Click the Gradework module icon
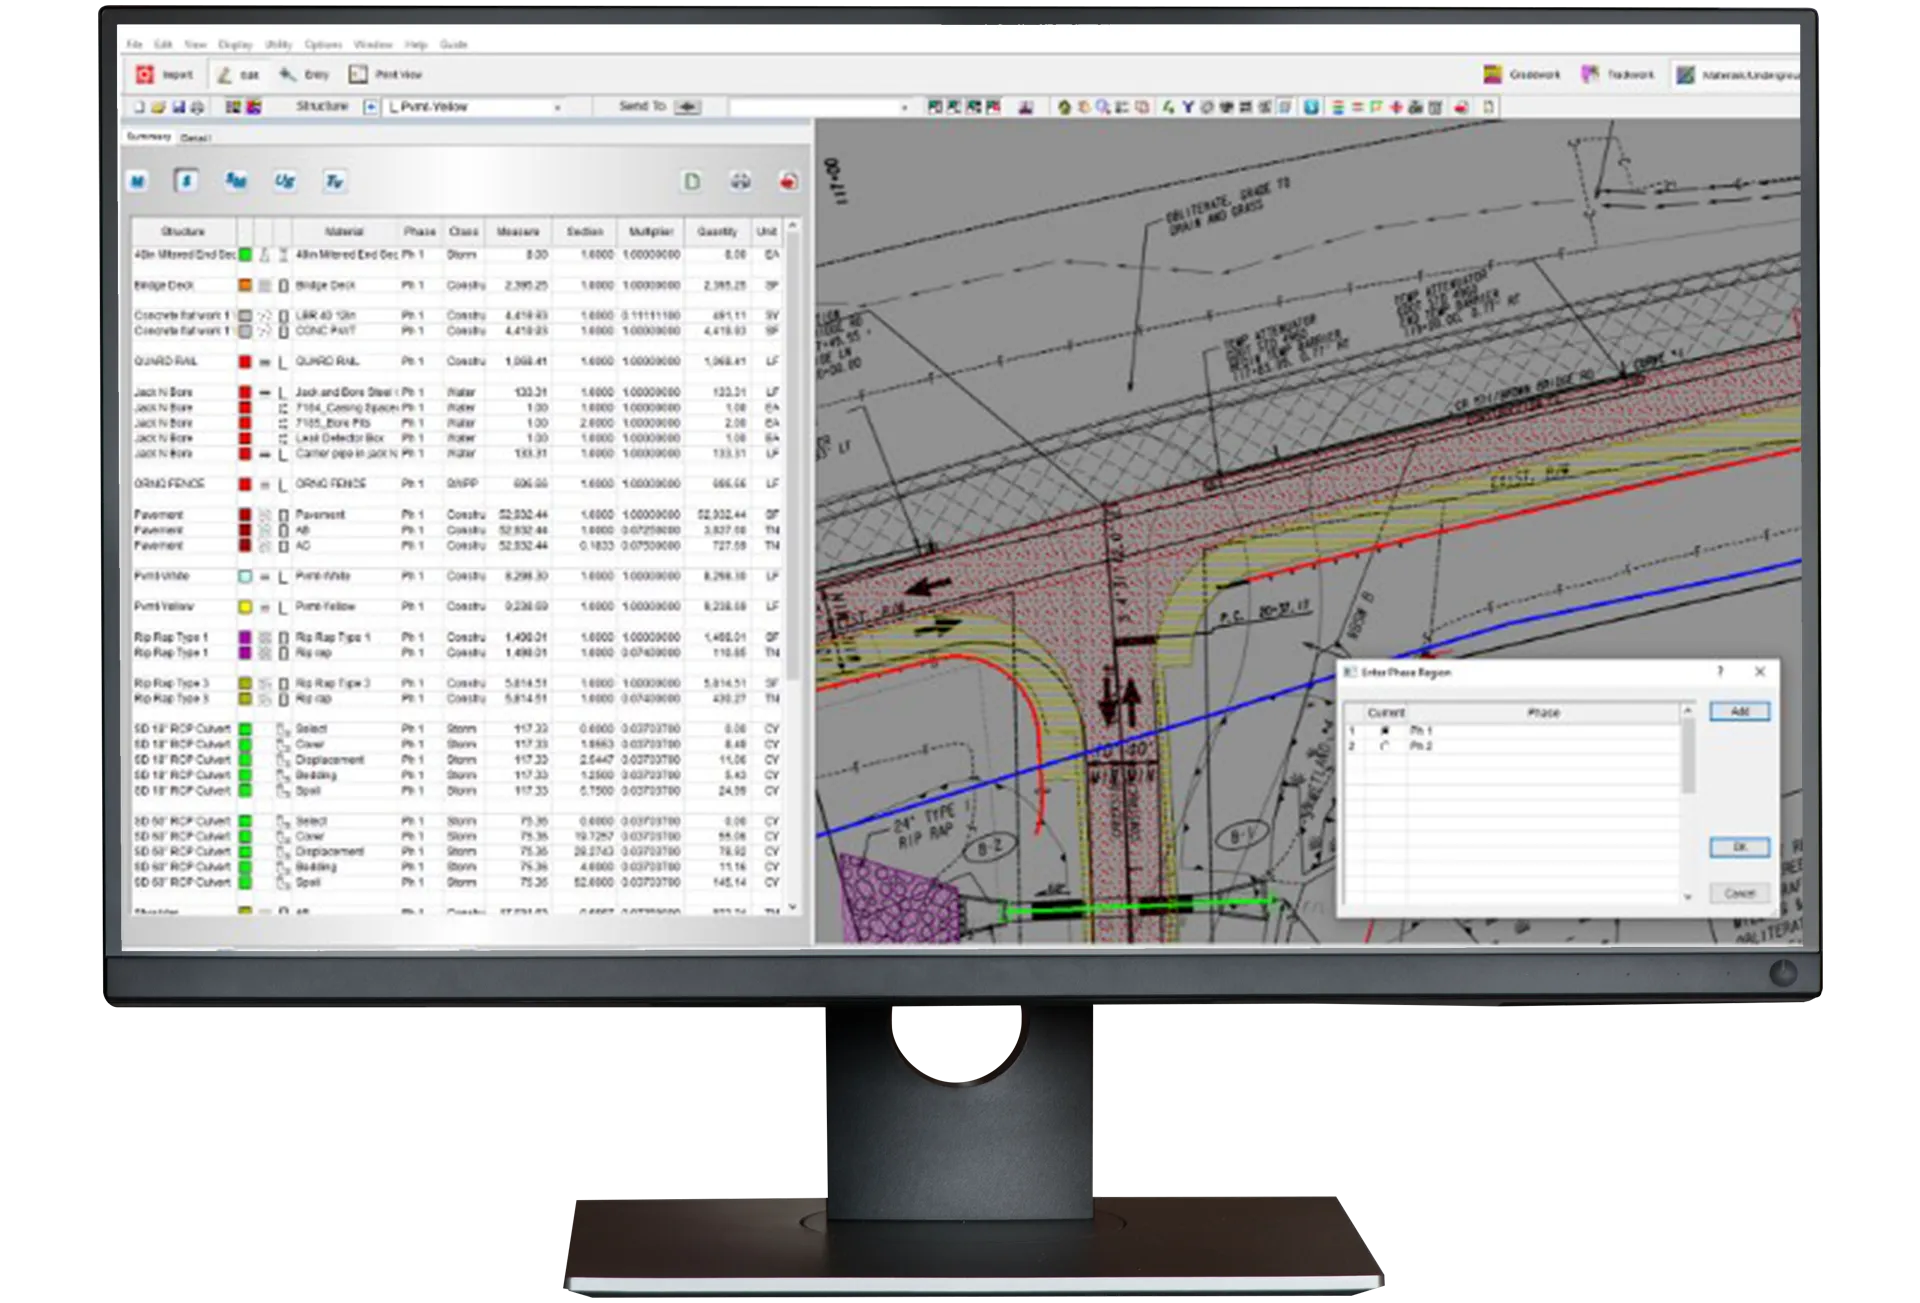The image size is (1920, 1303). point(1492,75)
